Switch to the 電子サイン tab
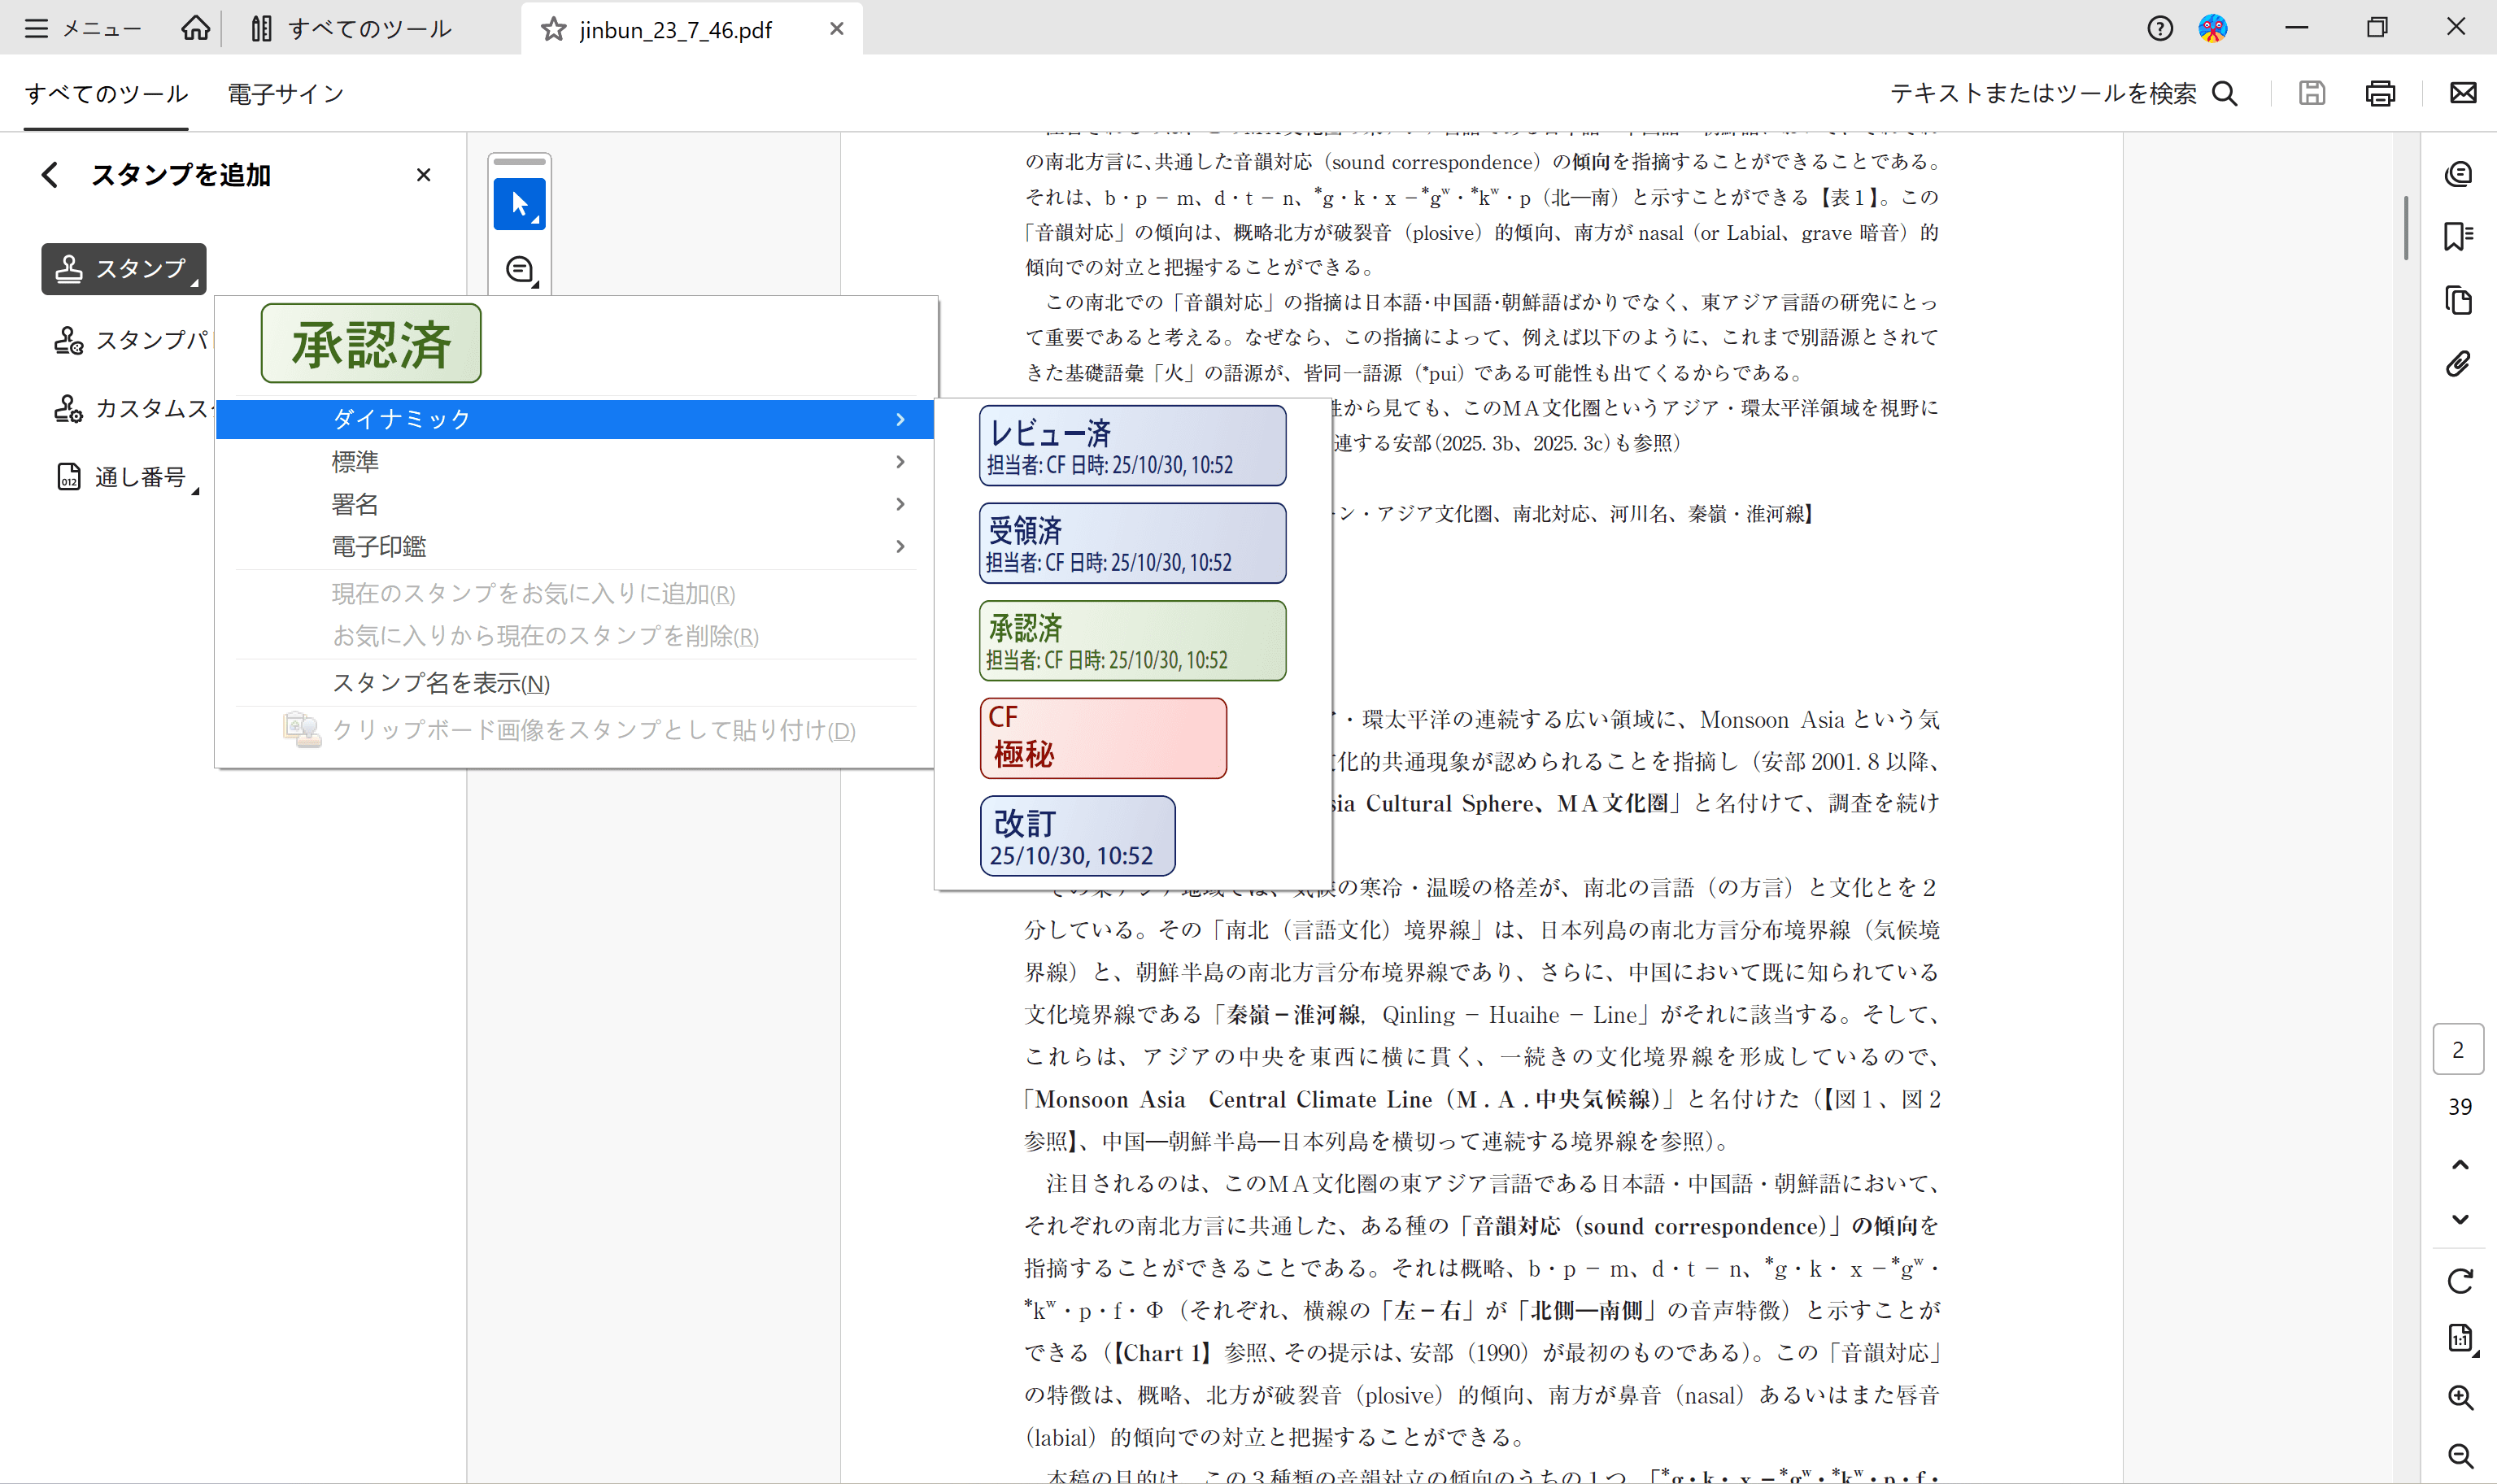 click(x=284, y=93)
